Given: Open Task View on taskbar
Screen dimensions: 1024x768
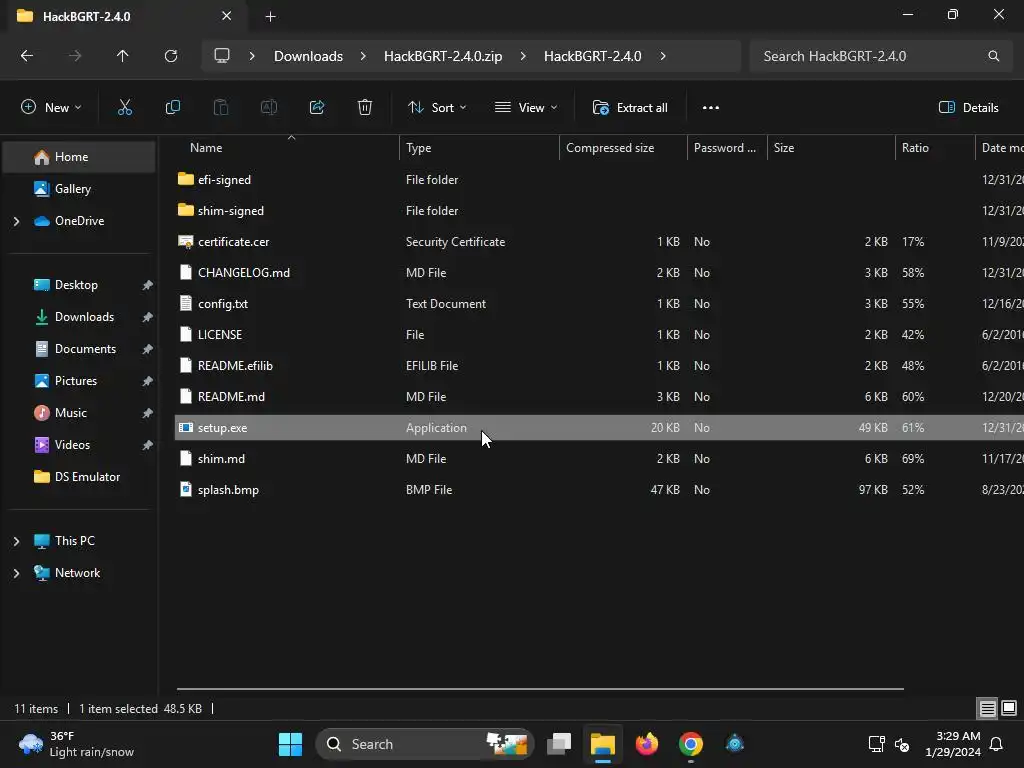Looking at the screenshot, I should pos(559,744).
